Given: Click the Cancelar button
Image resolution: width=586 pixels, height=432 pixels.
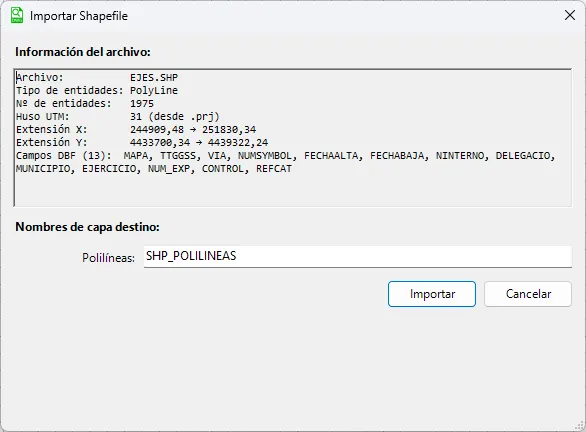Looking at the screenshot, I should pyautogui.click(x=528, y=294).
